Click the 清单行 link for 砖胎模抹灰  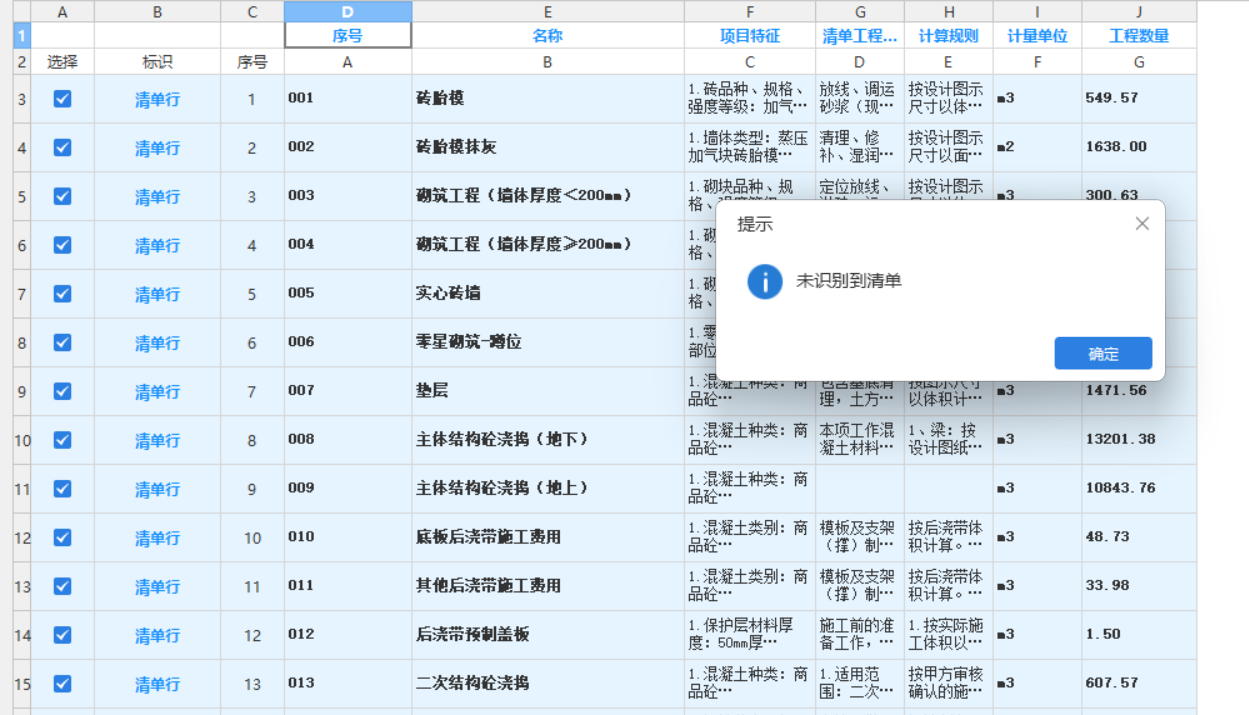coord(156,147)
